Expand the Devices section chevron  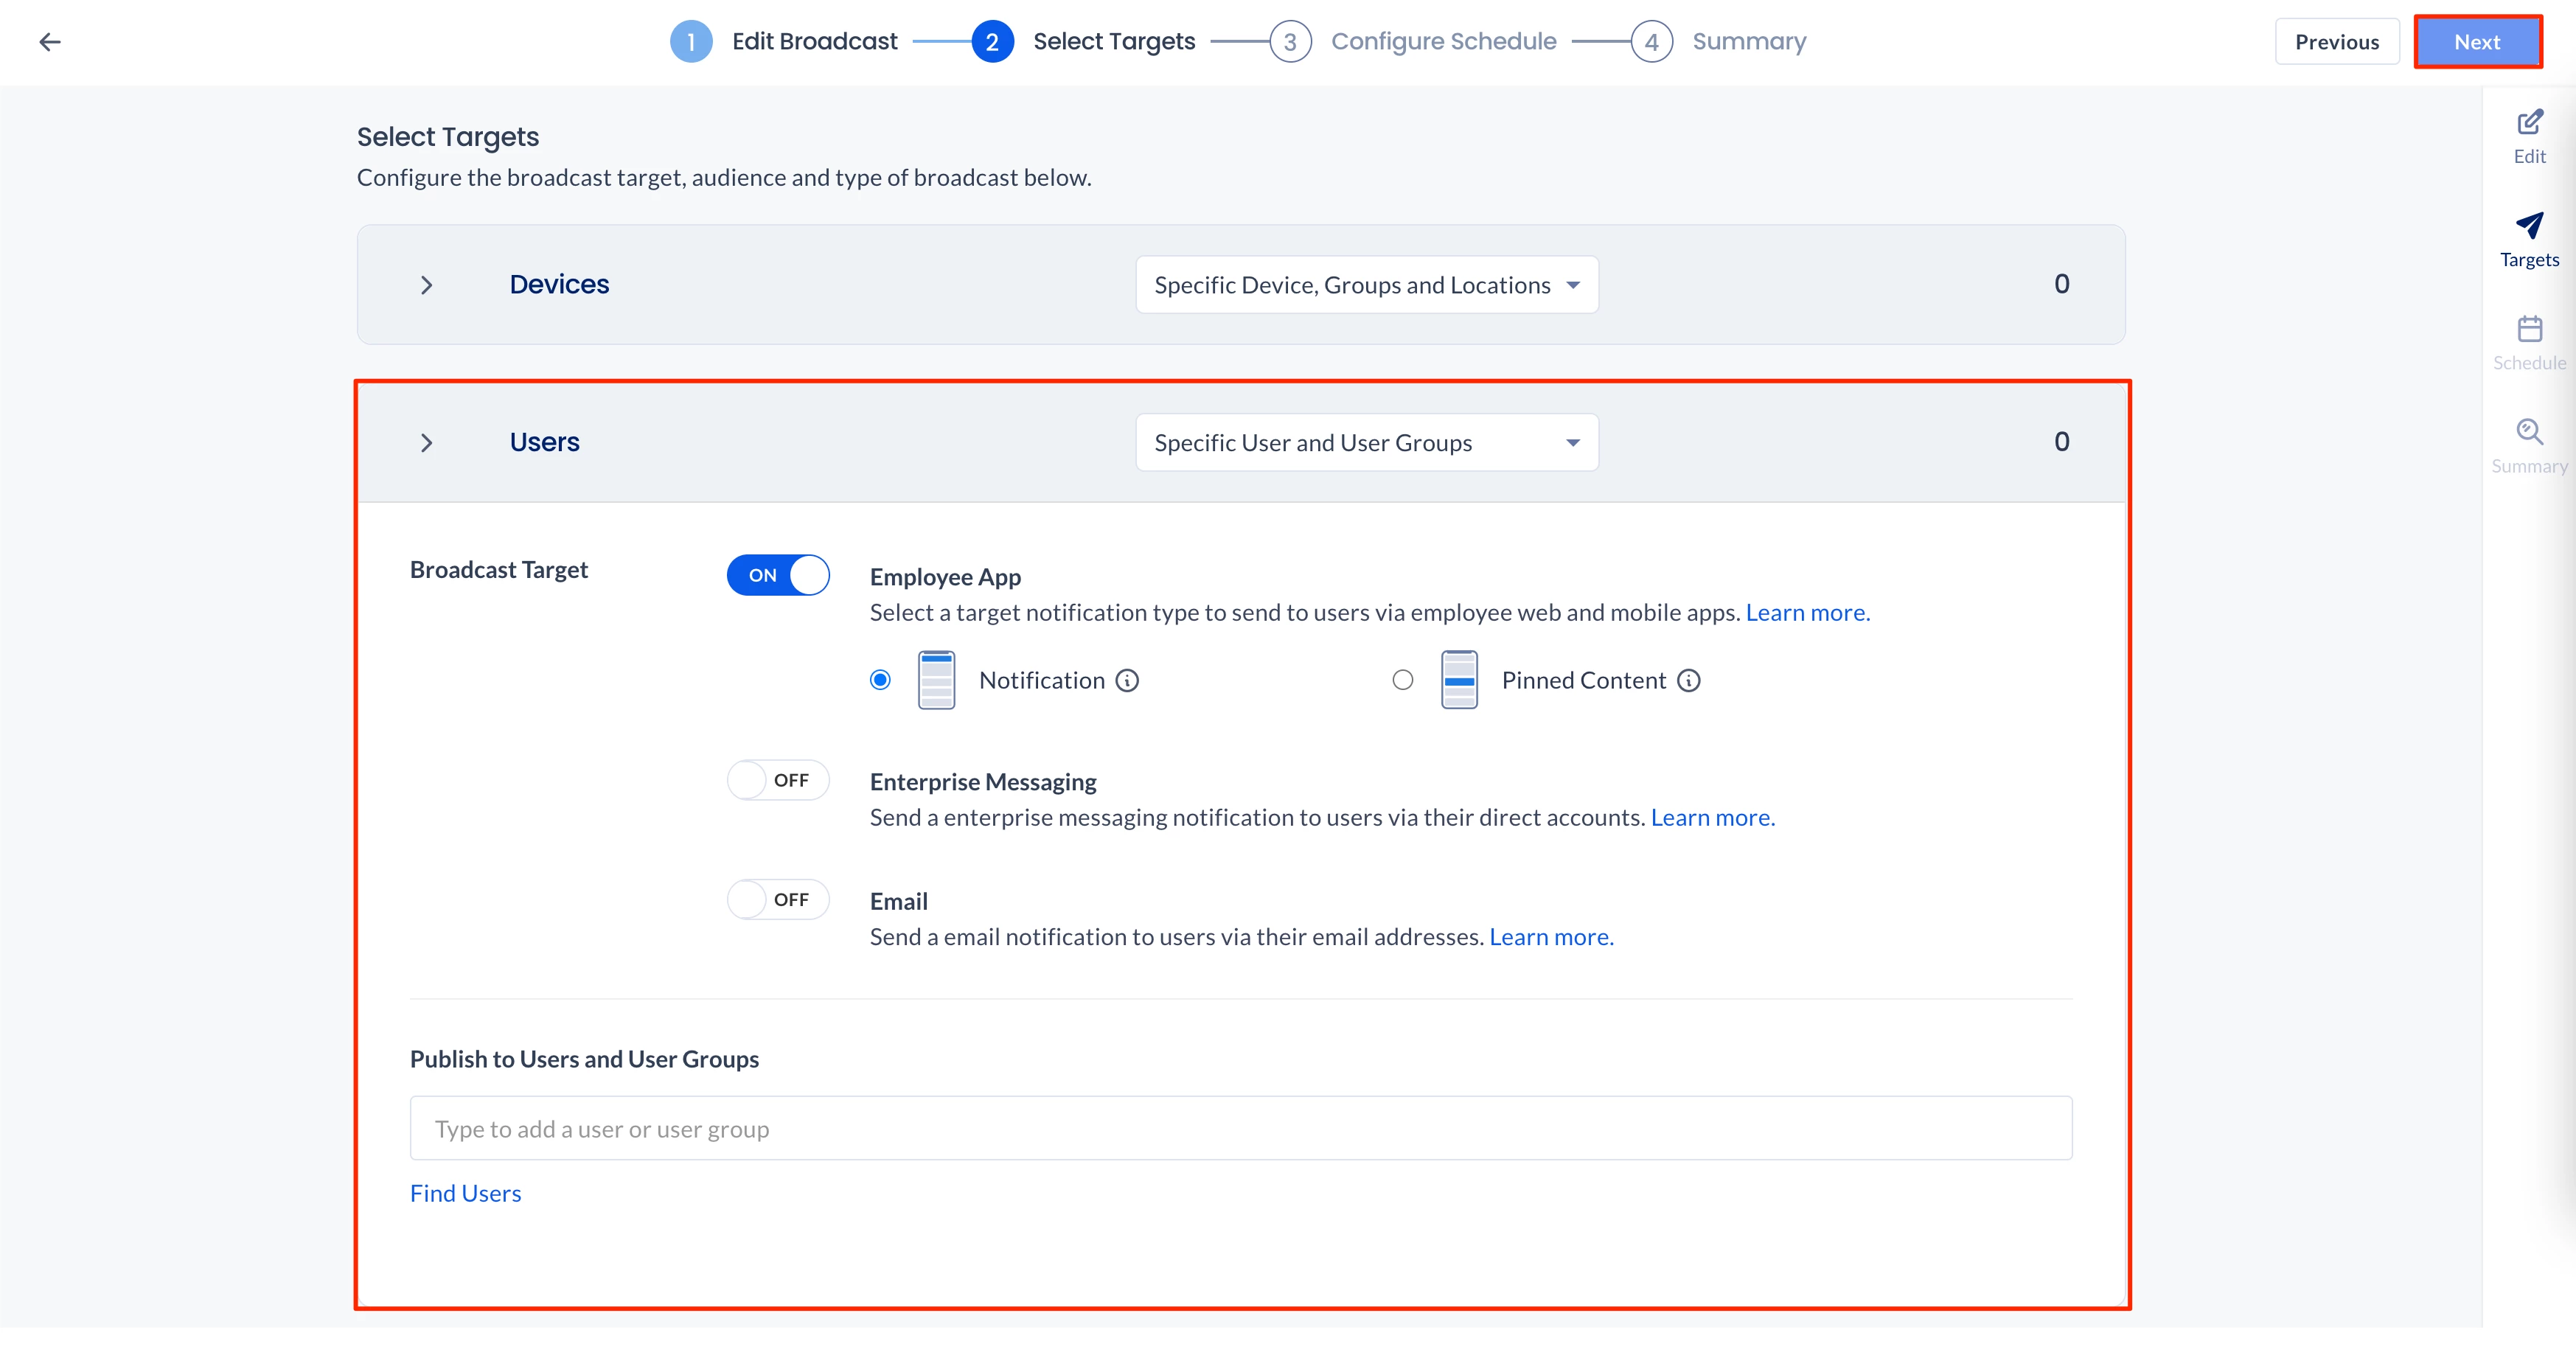coord(427,285)
